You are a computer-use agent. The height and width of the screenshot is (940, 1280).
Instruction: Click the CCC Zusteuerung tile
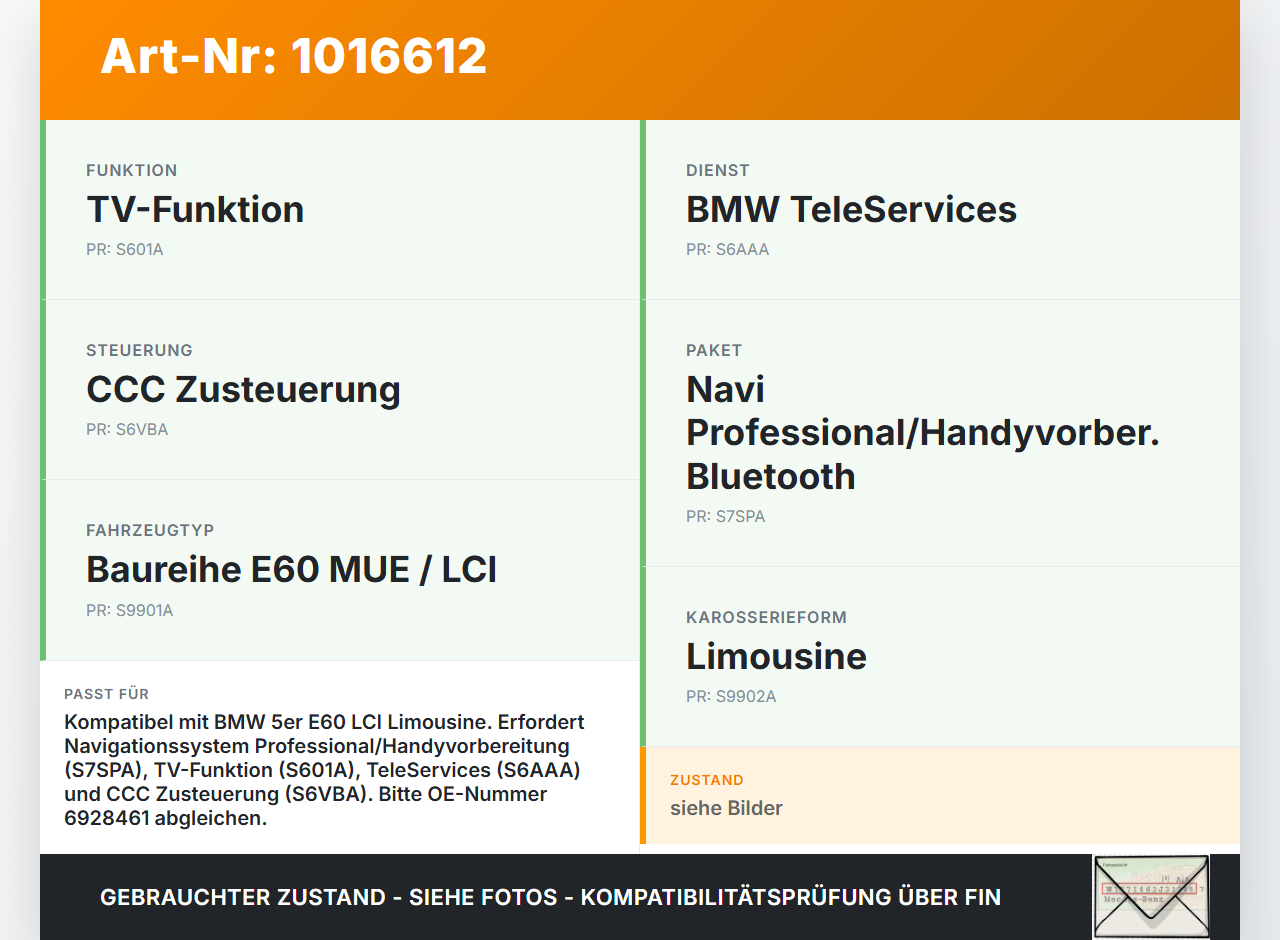[340, 389]
